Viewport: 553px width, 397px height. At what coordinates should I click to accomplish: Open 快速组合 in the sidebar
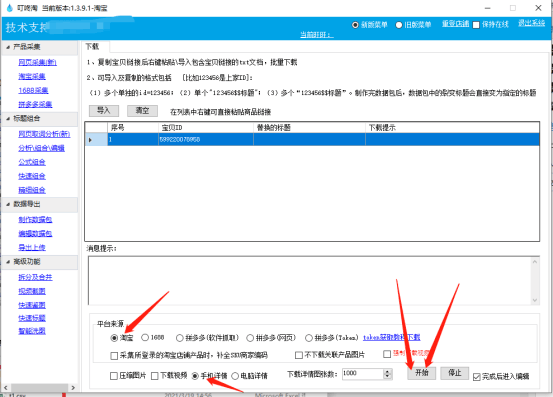[32, 176]
